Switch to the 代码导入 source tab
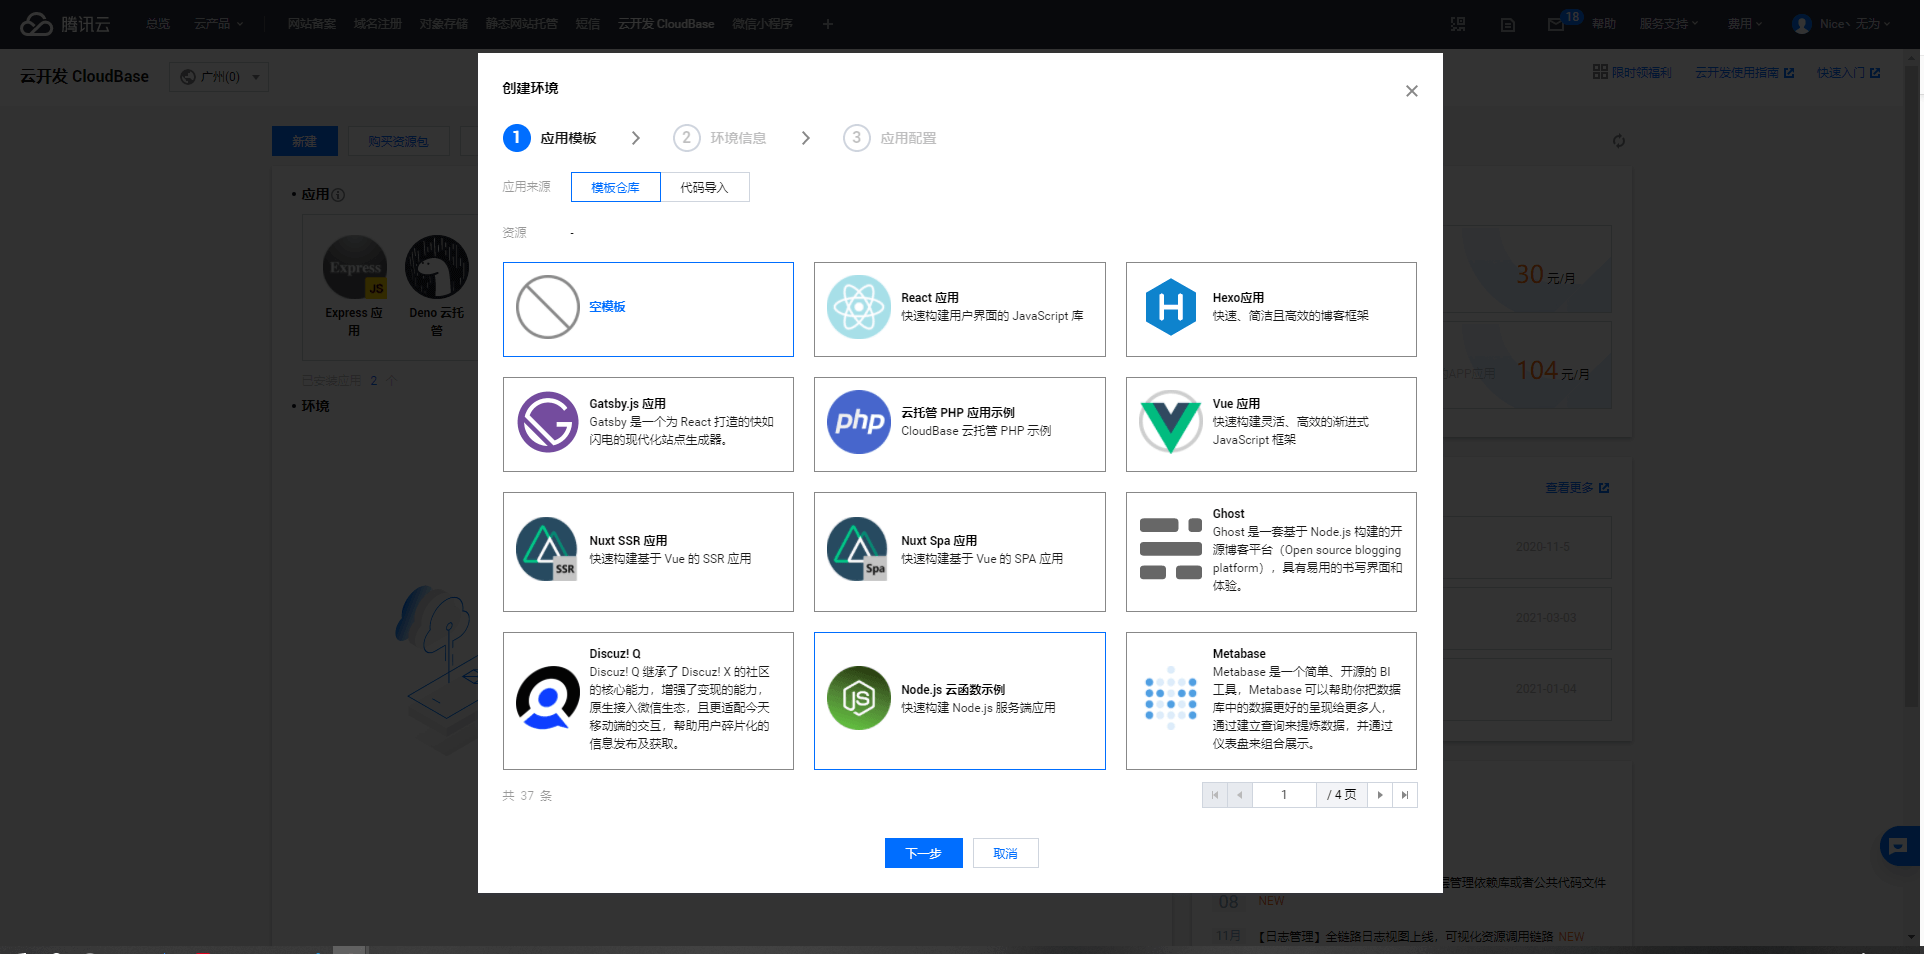 704,187
